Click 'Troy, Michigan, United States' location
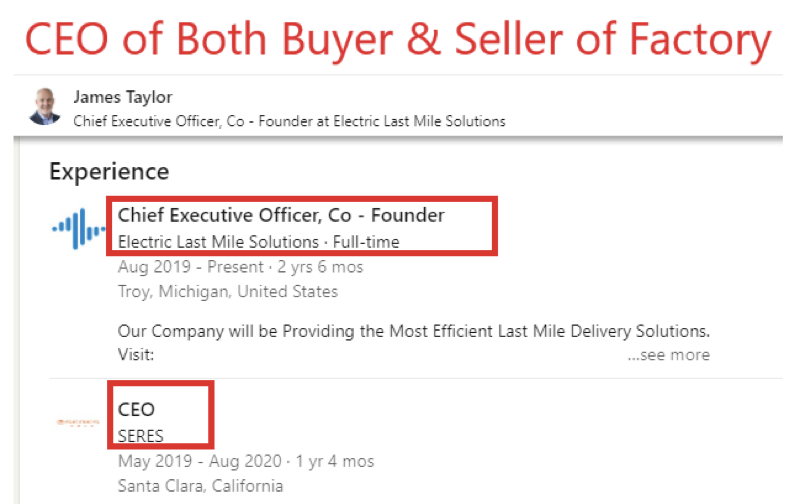Image resolution: width=800 pixels, height=504 pixels. pyautogui.click(x=228, y=291)
